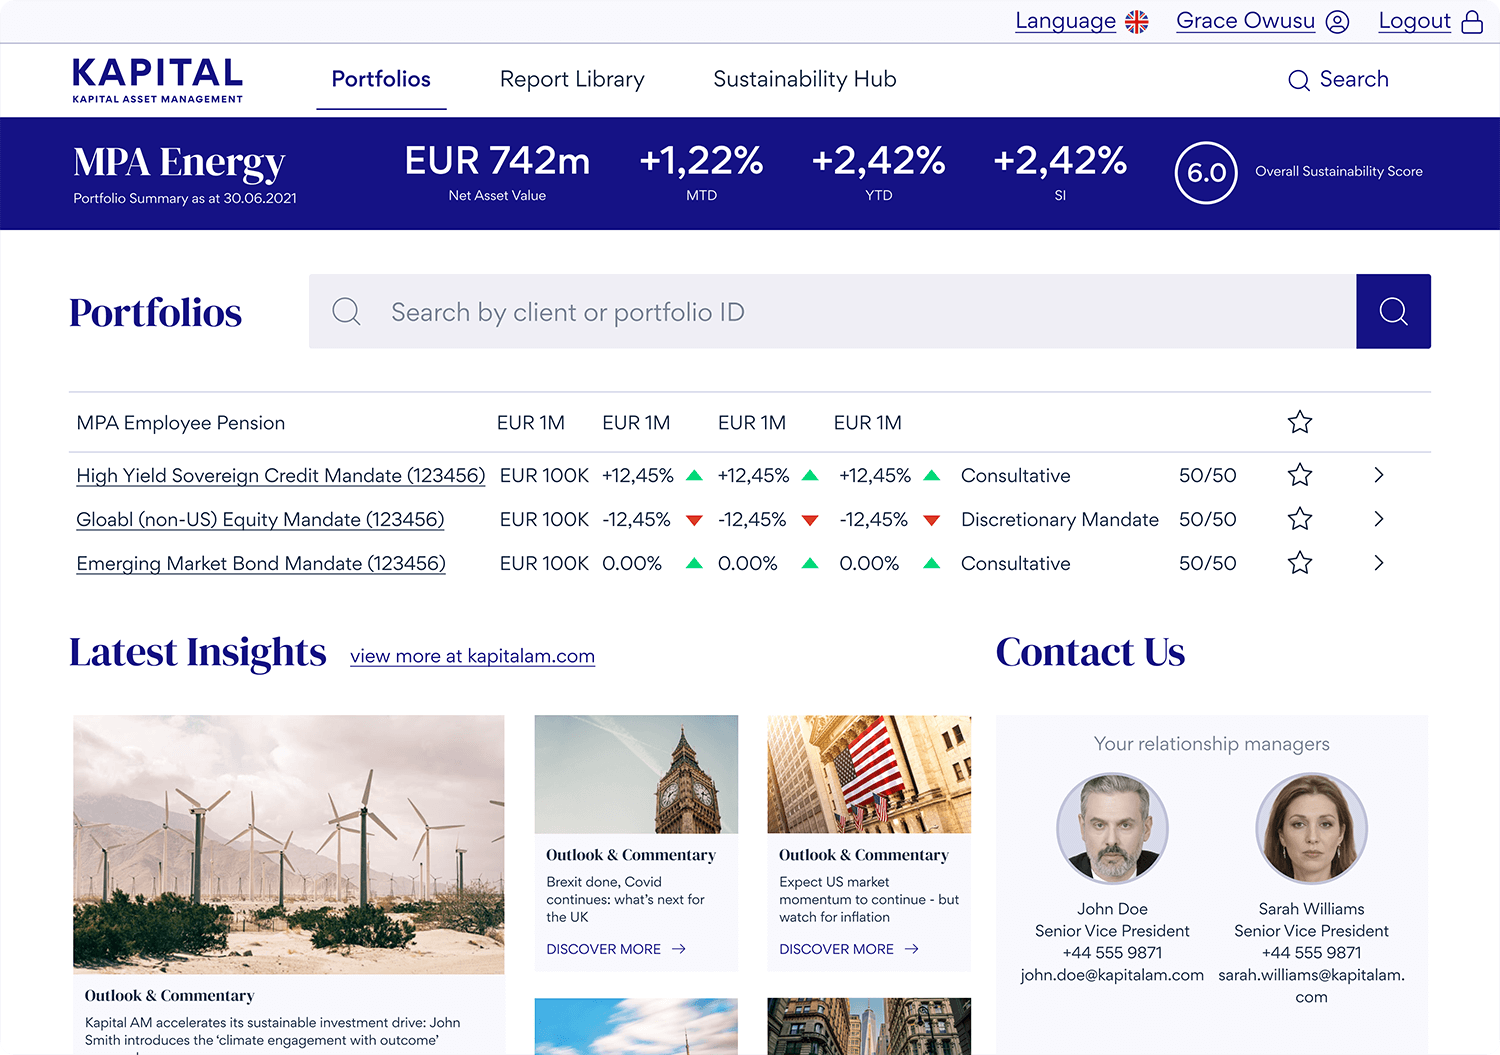1500x1055 pixels.
Task: Click arrow icon after Brexit Discover More
Action: point(679,949)
